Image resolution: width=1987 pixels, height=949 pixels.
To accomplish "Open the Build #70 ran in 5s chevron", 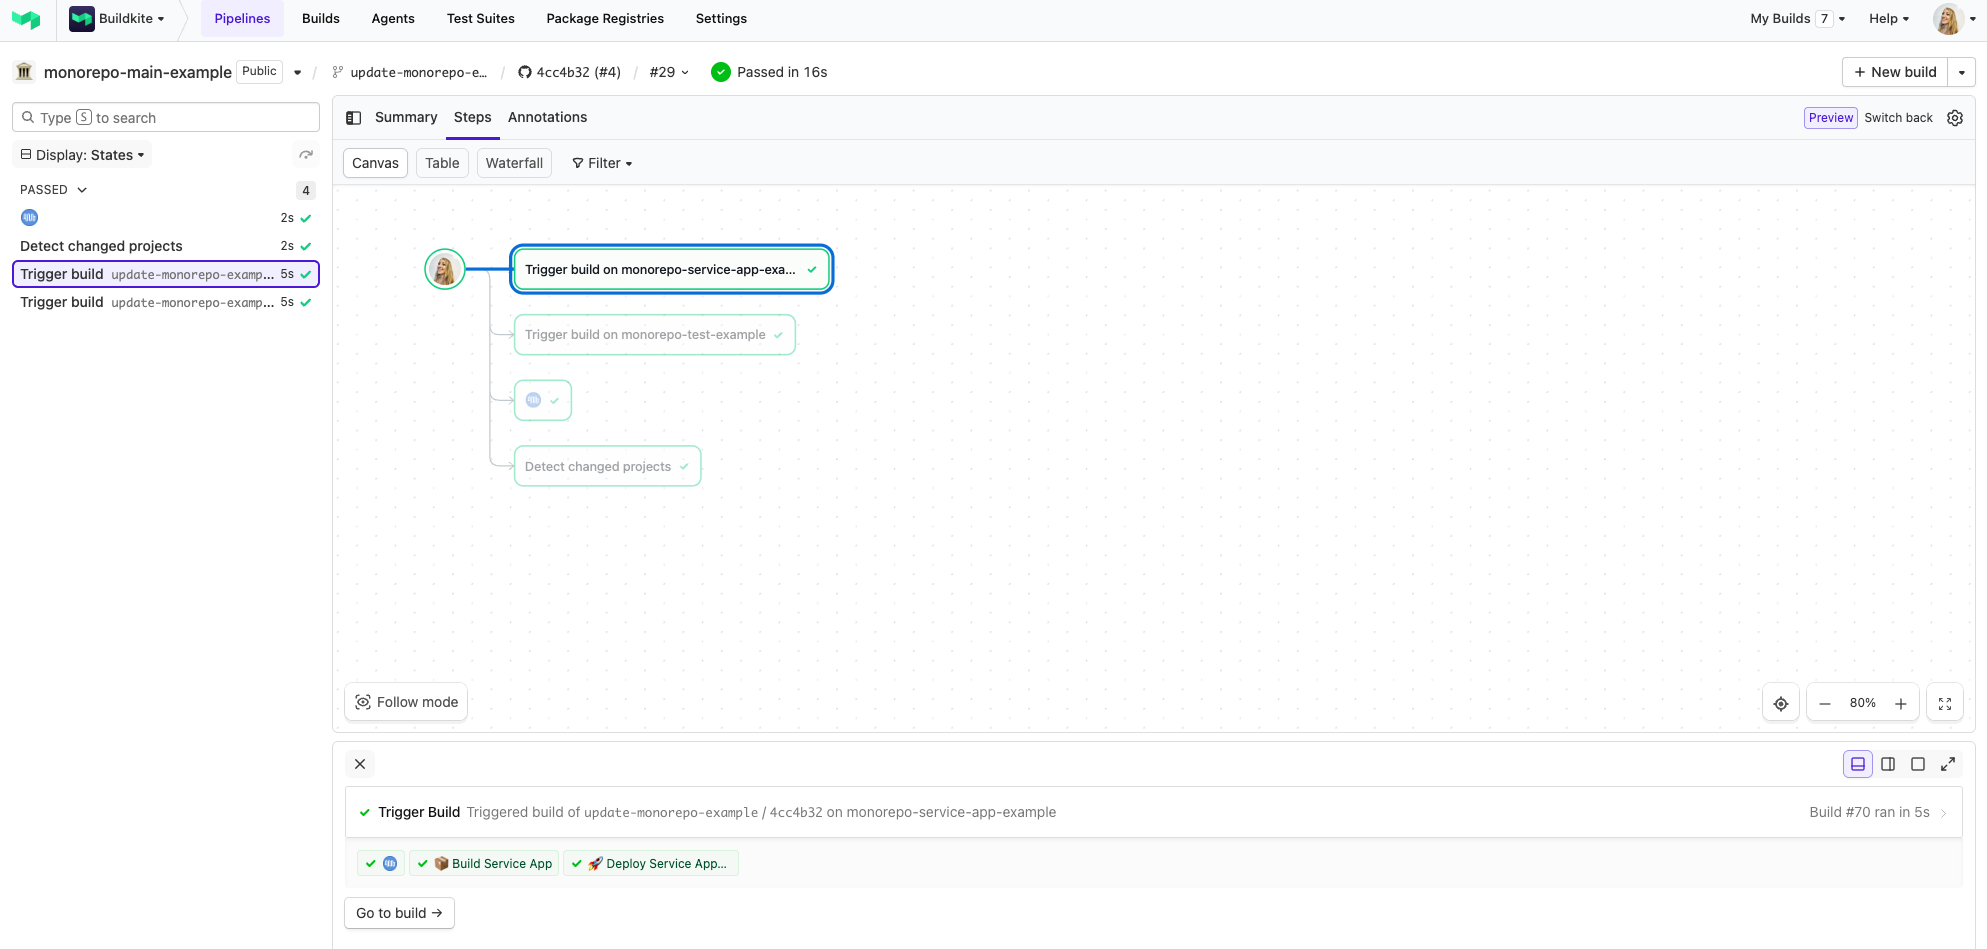I will pyautogui.click(x=1943, y=813).
